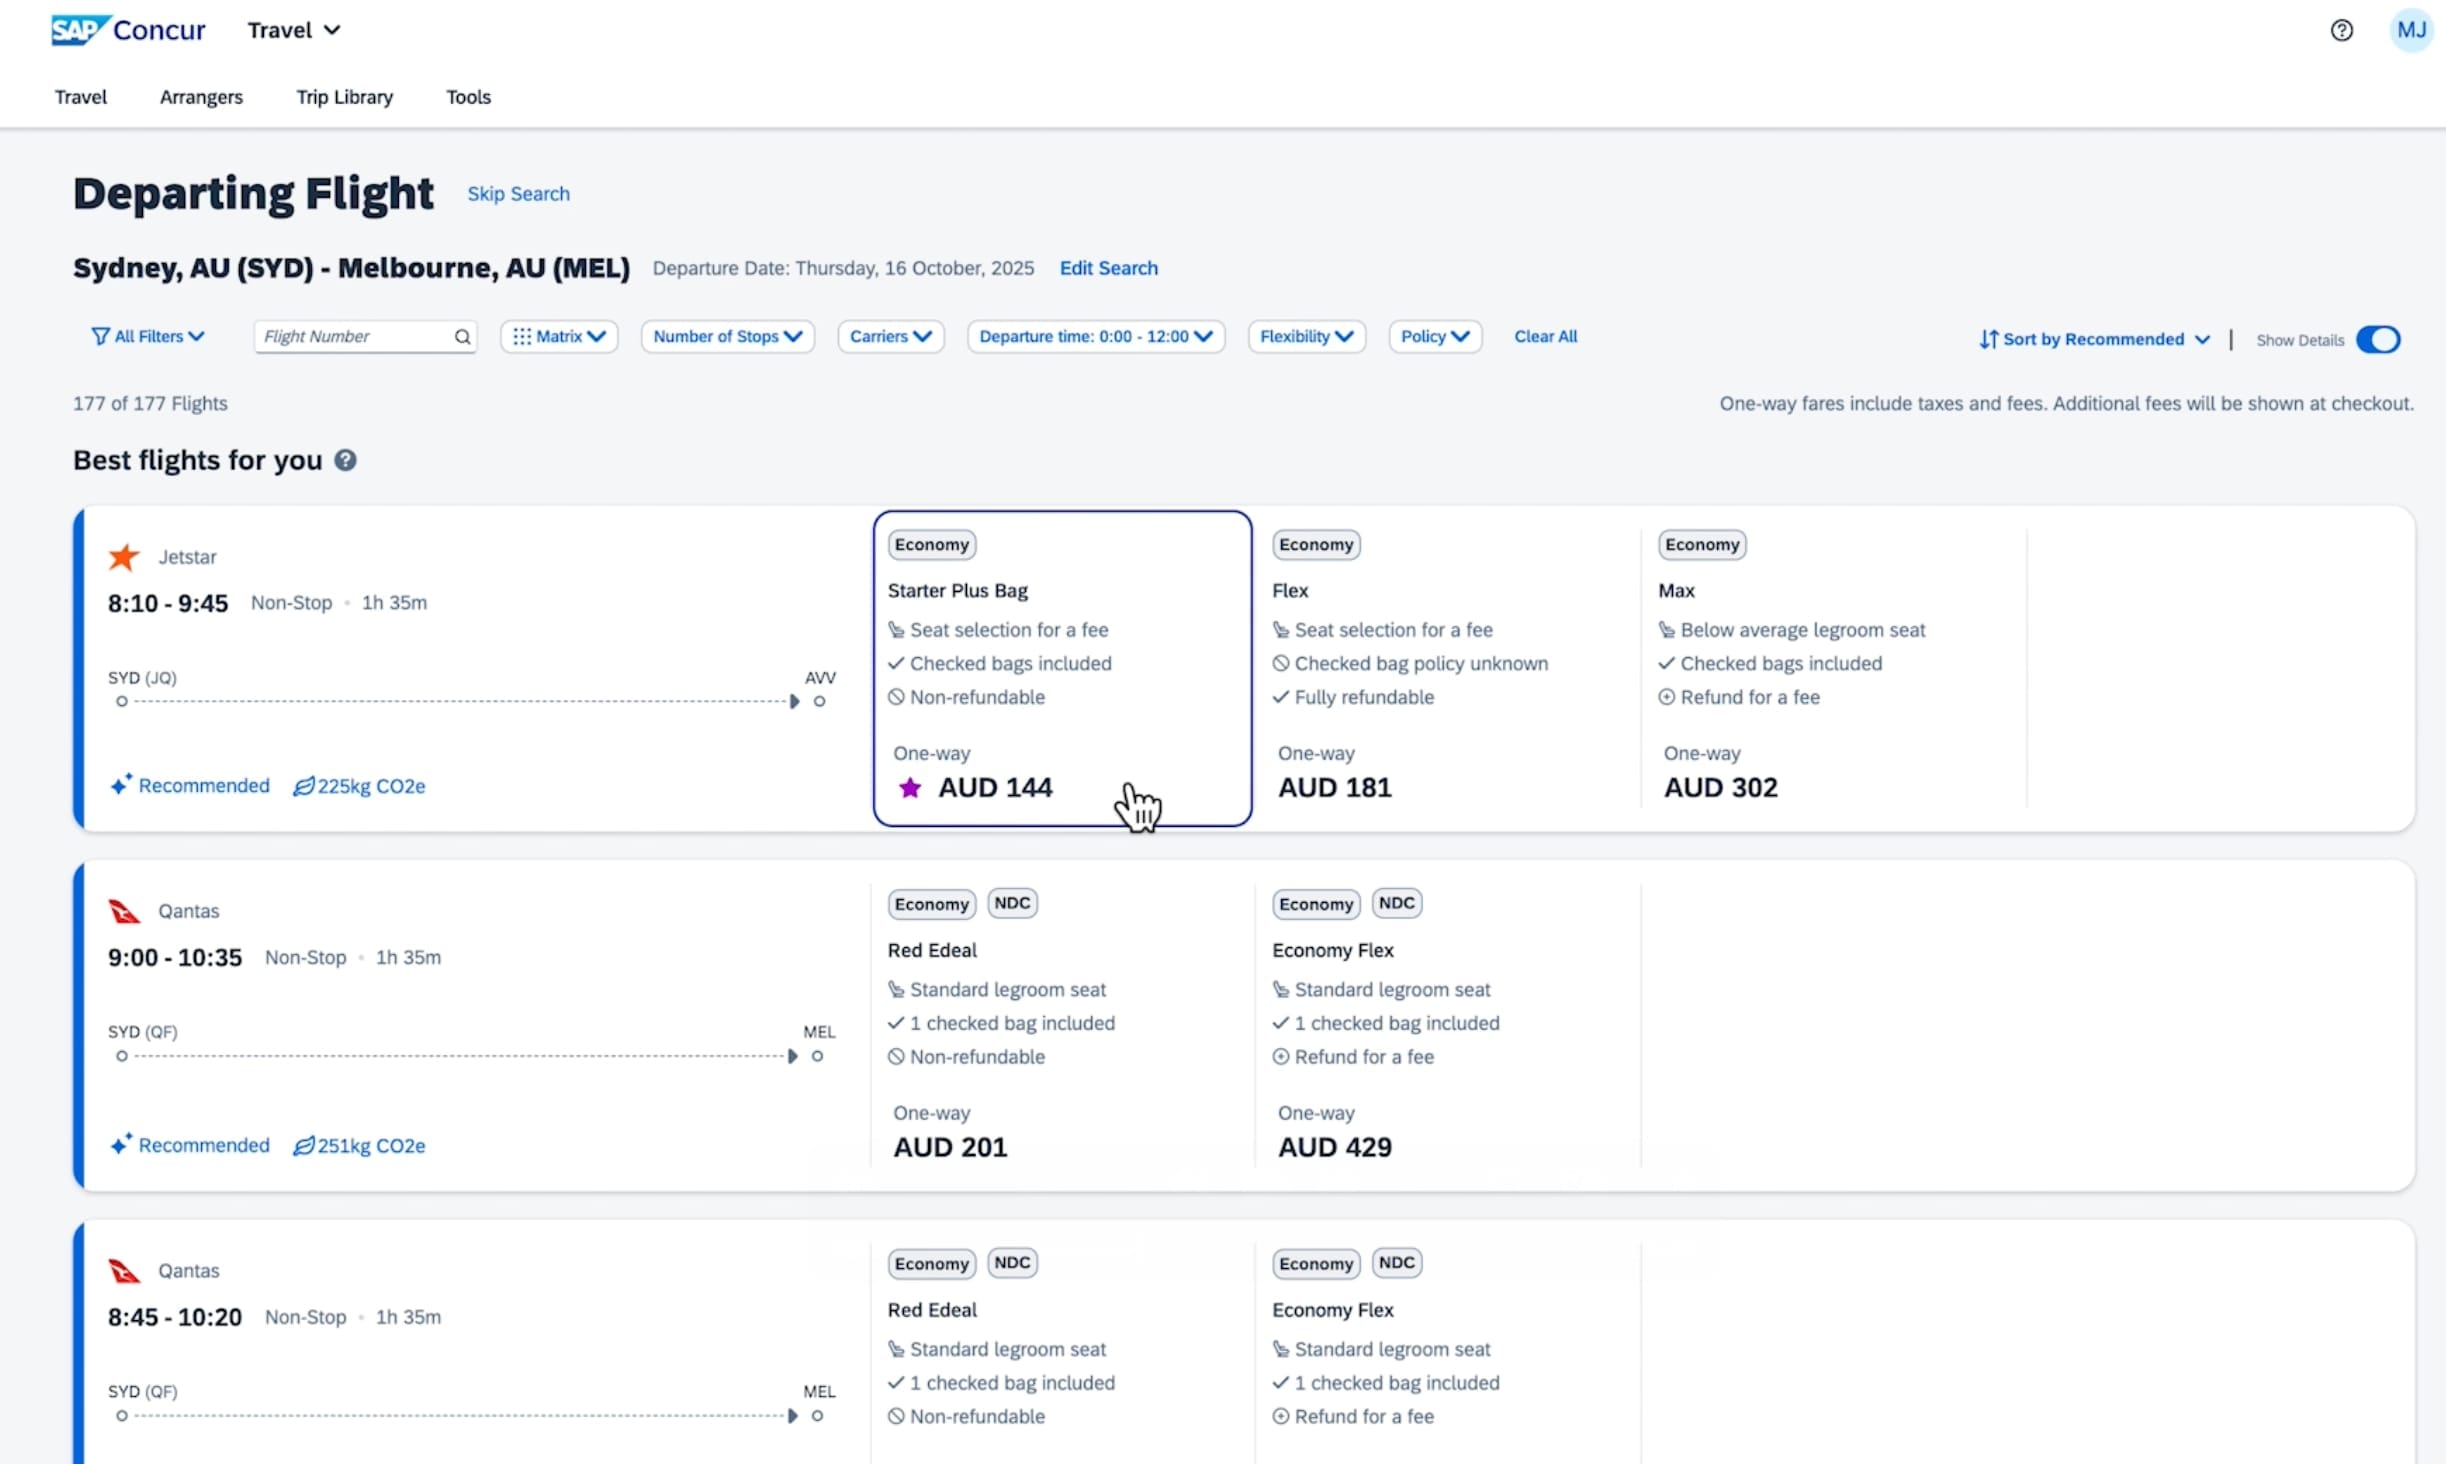Click the Jetstar 225kg CO2e emissions leaf icon

point(303,786)
